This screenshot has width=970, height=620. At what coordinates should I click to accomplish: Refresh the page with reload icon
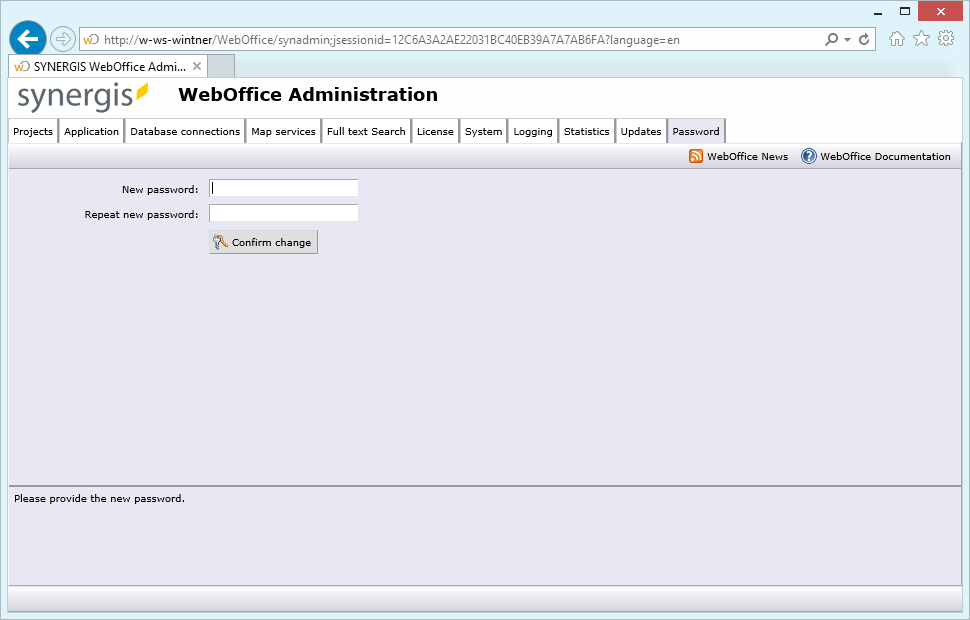865,39
